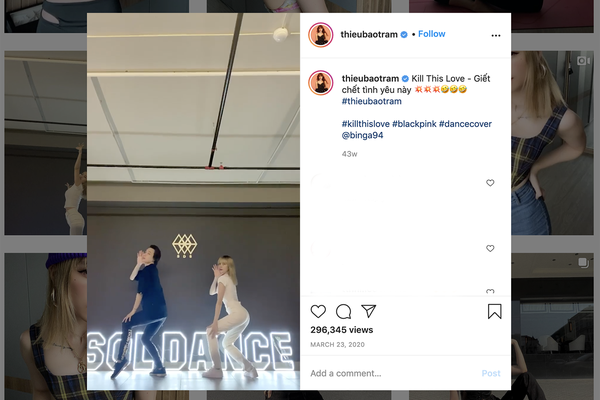The width and height of the screenshot is (600, 400).
Task: Open header profile picture avatar
Action: pos(321,34)
